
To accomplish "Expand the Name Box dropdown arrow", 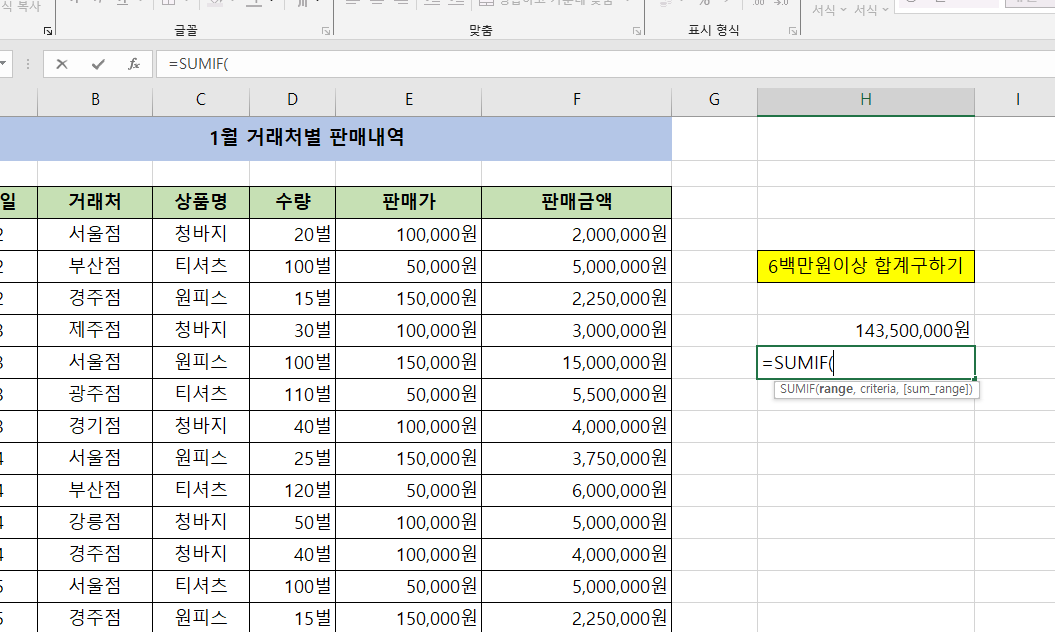I will click(x=3, y=64).
